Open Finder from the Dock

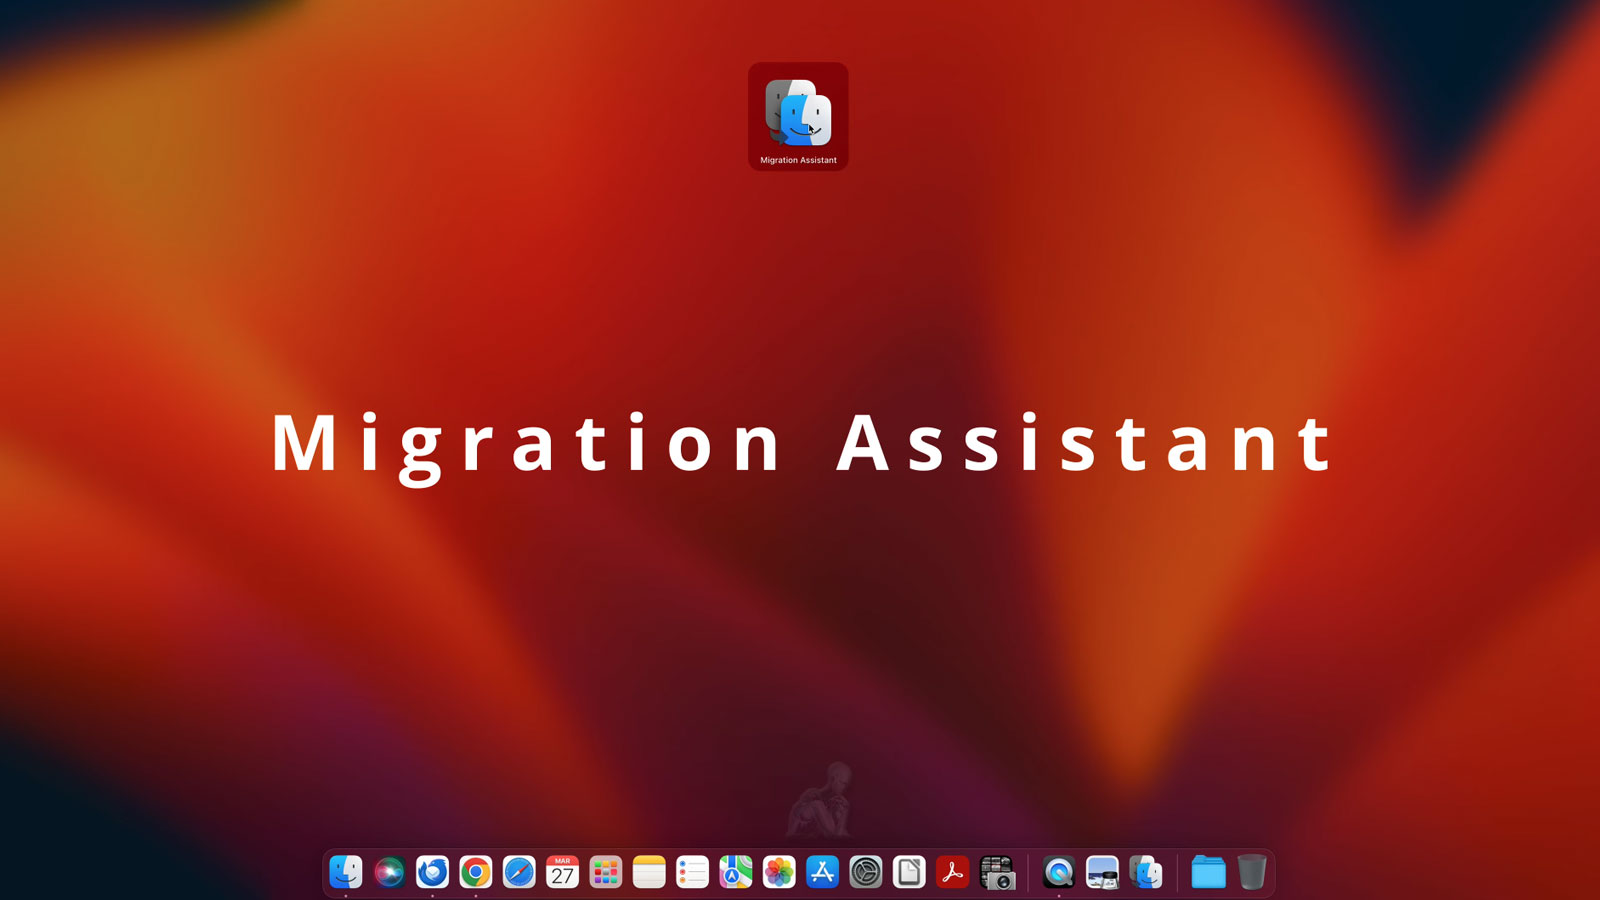tap(346, 872)
